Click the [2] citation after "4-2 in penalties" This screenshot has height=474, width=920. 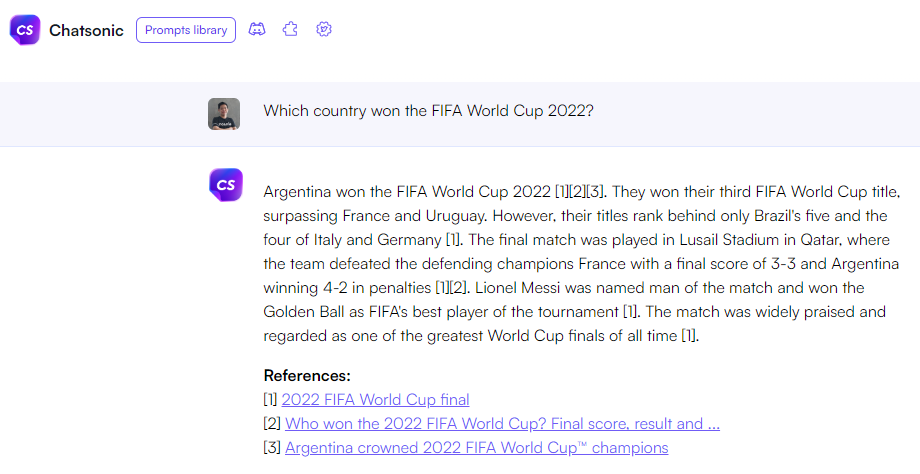[459, 288]
